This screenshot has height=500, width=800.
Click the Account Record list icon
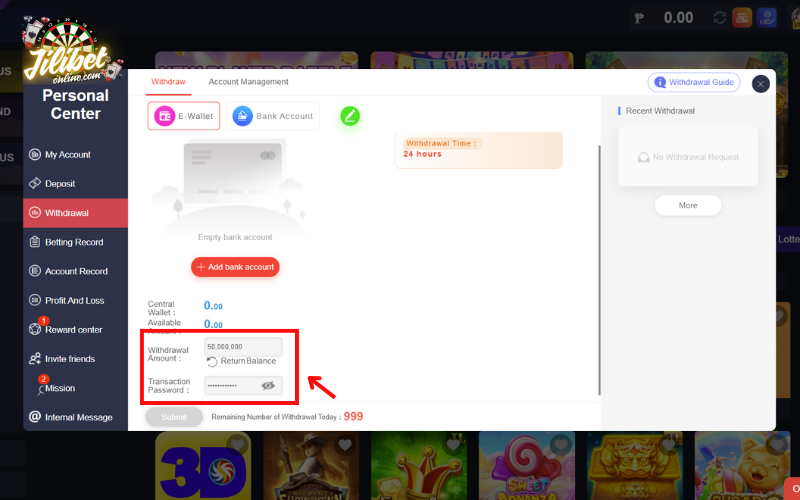pos(35,271)
